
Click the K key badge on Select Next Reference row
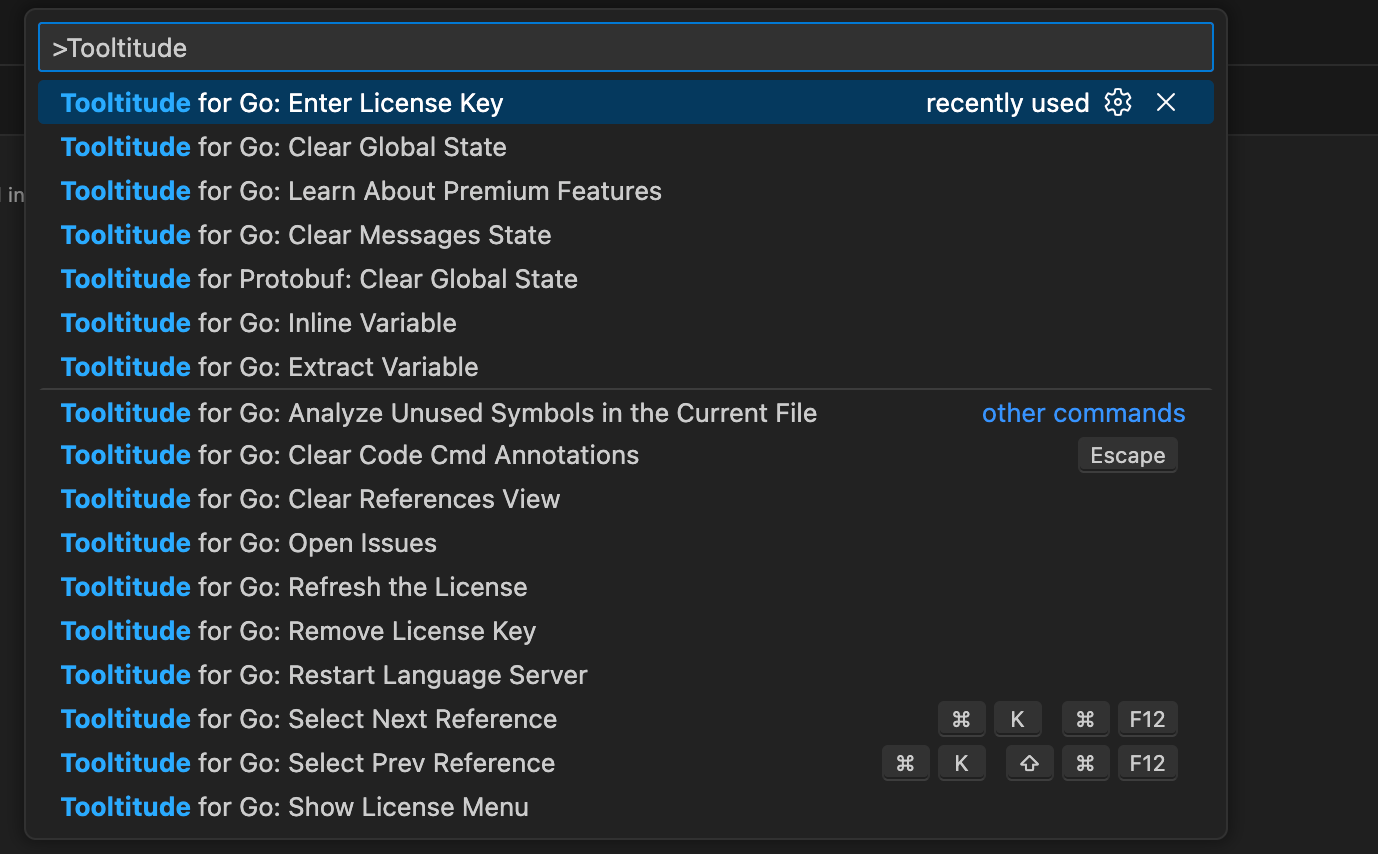[x=1017, y=718]
